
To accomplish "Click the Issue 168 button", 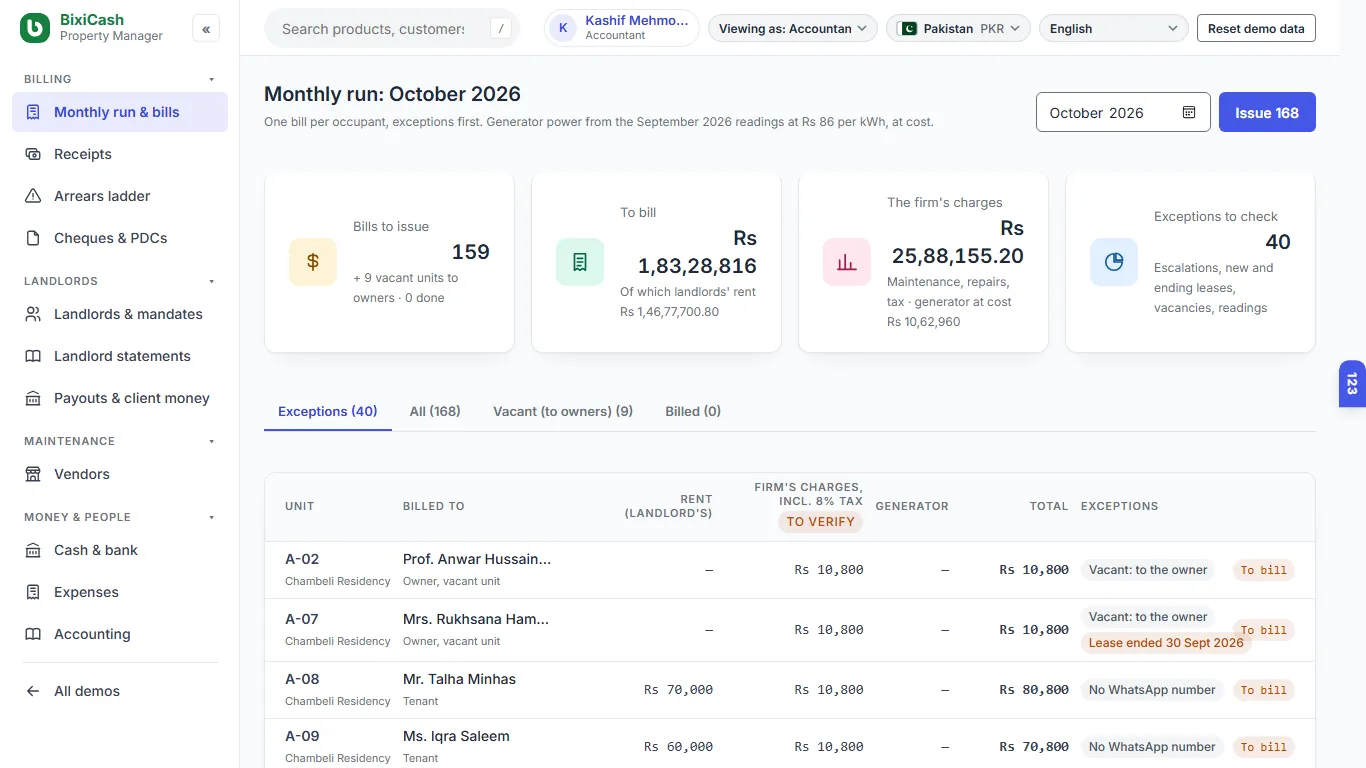I will (1267, 113).
